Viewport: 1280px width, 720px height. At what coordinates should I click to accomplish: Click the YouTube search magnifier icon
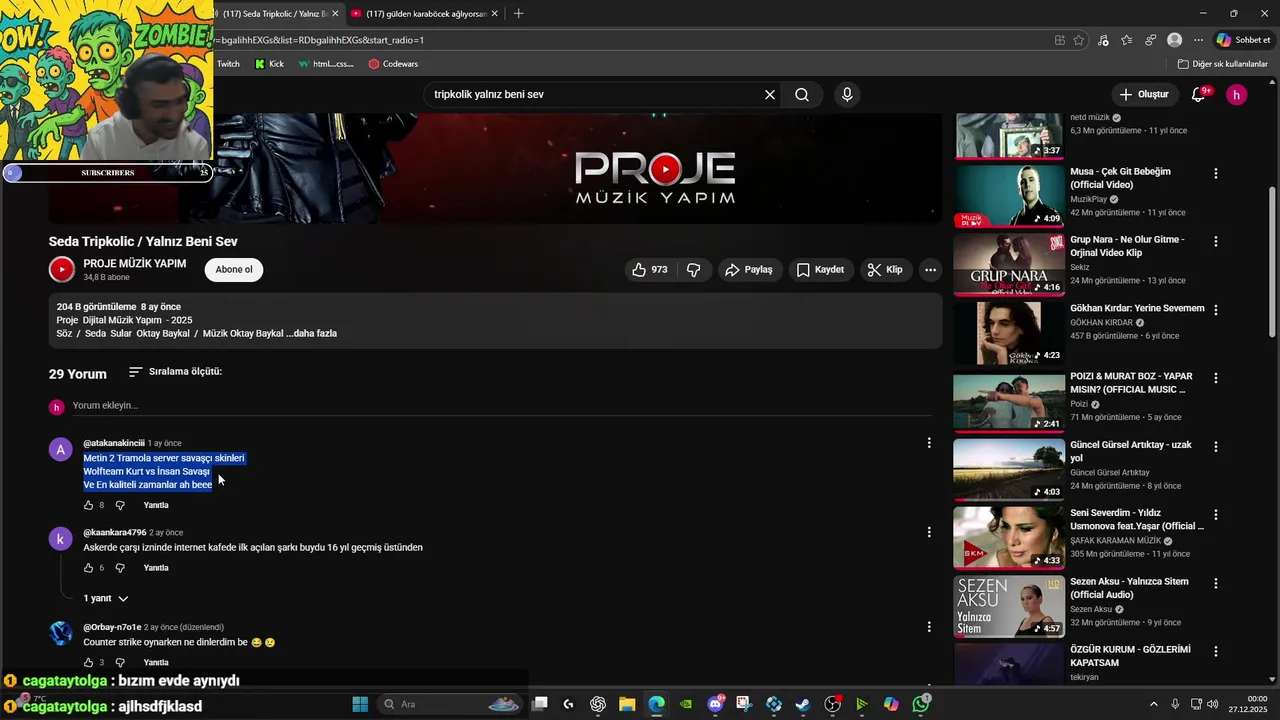[802, 95]
